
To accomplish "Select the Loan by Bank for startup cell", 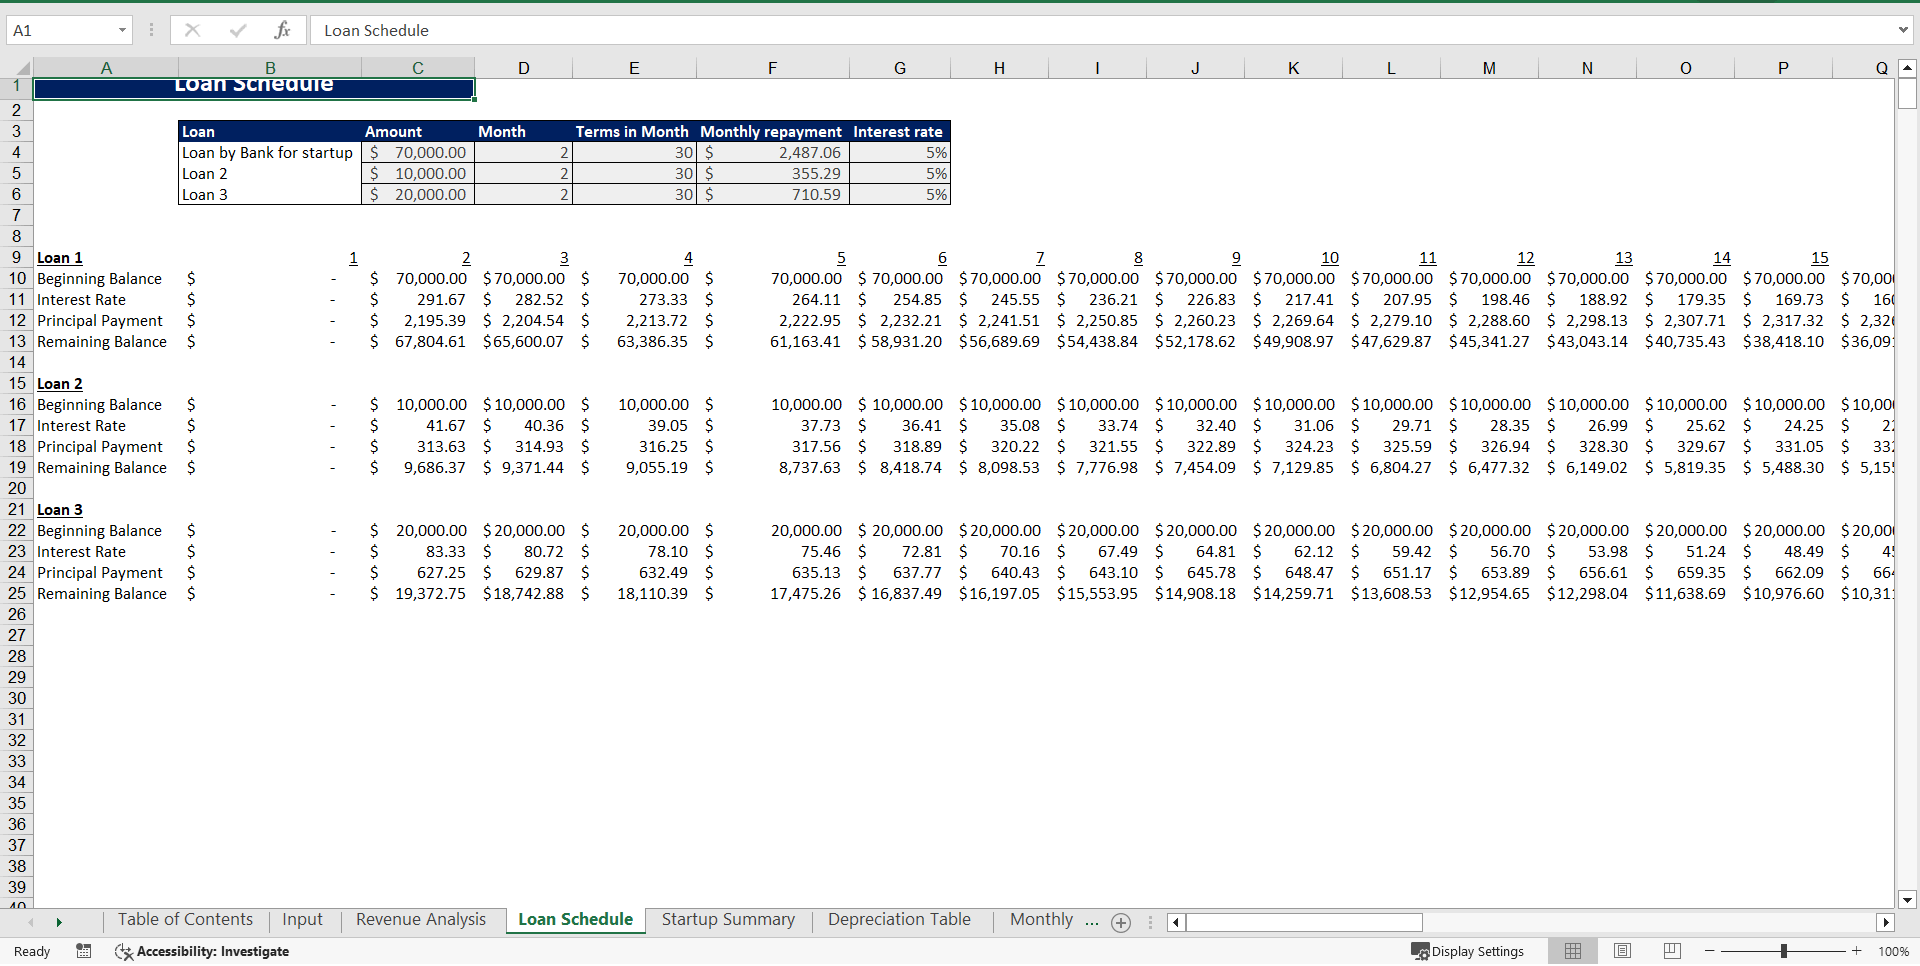I will (x=269, y=152).
